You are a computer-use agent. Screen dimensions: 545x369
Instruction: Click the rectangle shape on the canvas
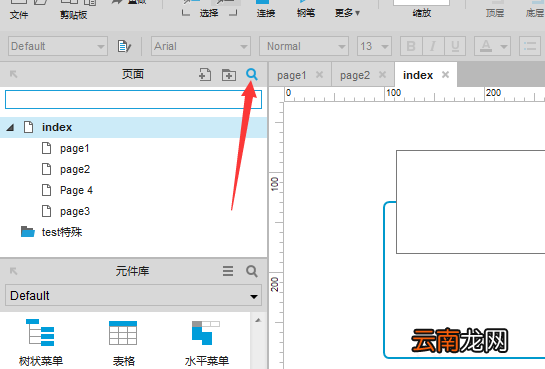pos(471,202)
